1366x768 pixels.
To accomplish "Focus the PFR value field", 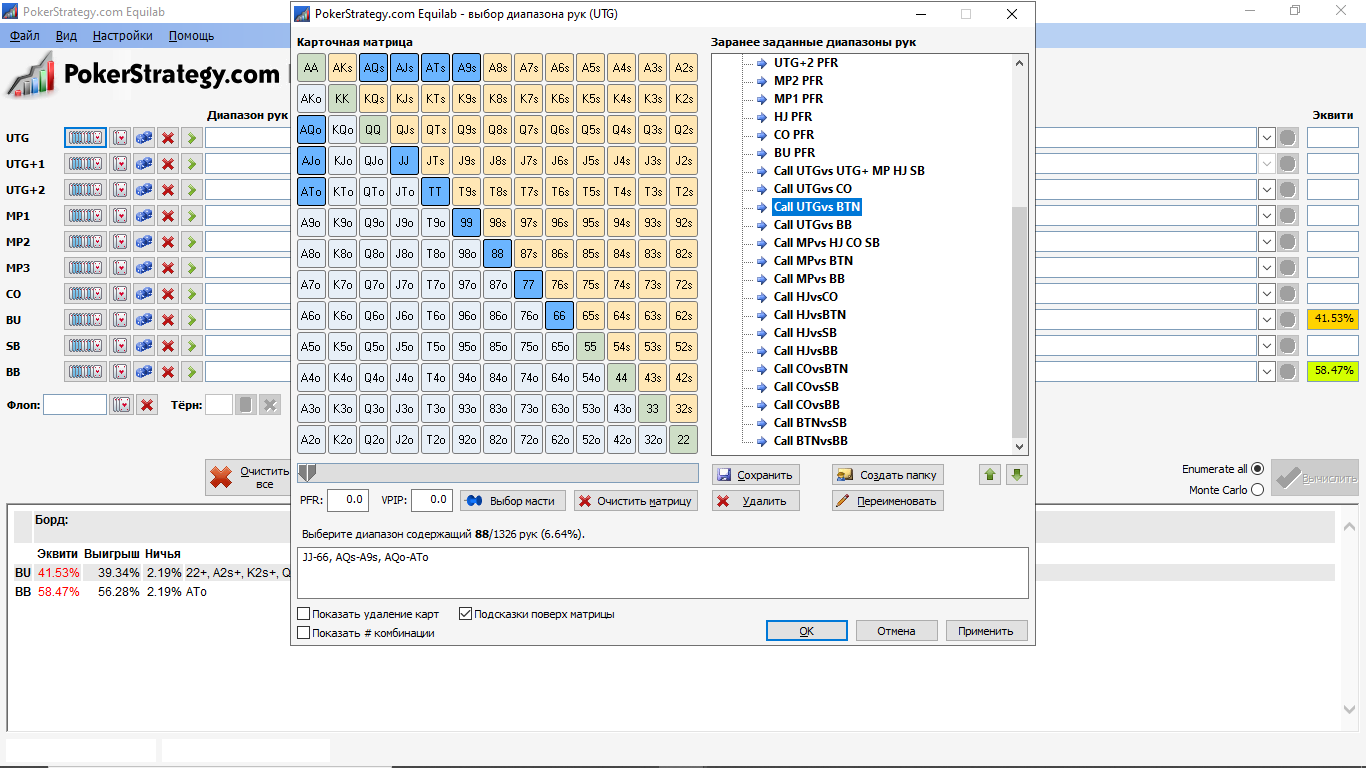I will click(348, 499).
